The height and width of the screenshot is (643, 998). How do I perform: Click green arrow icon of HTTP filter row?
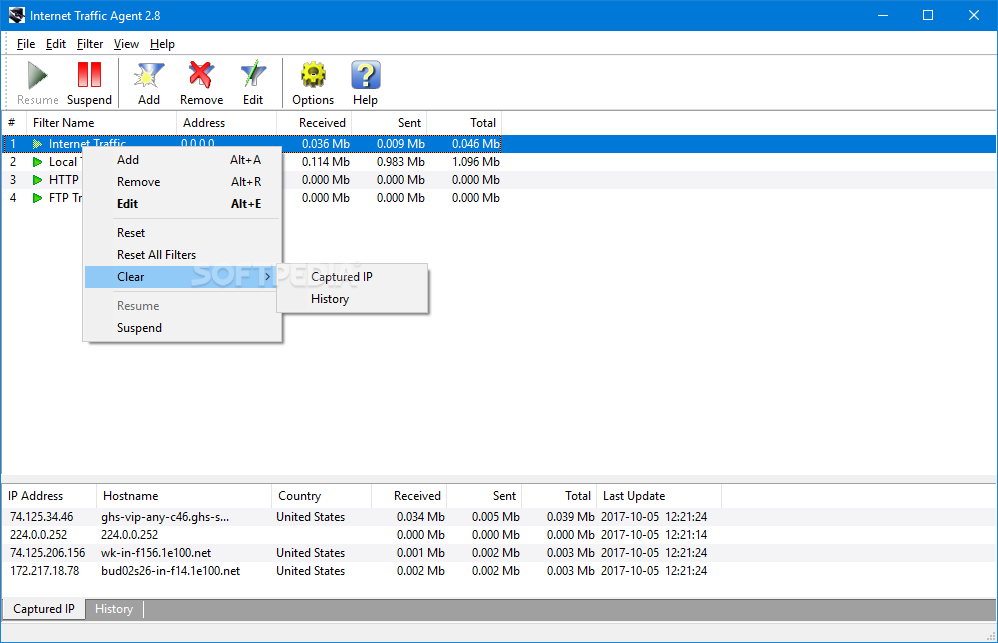[38, 180]
